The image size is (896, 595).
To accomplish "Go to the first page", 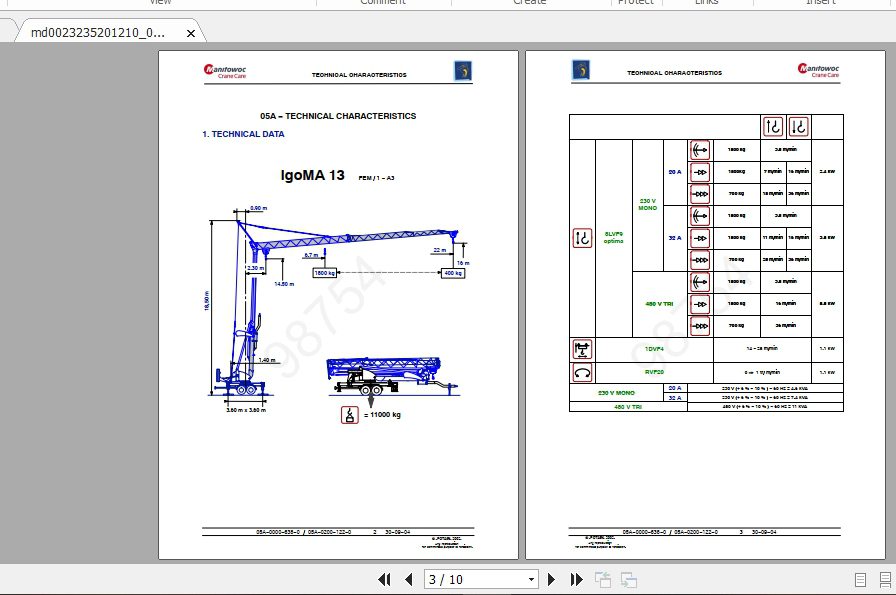I will [x=384, y=579].
